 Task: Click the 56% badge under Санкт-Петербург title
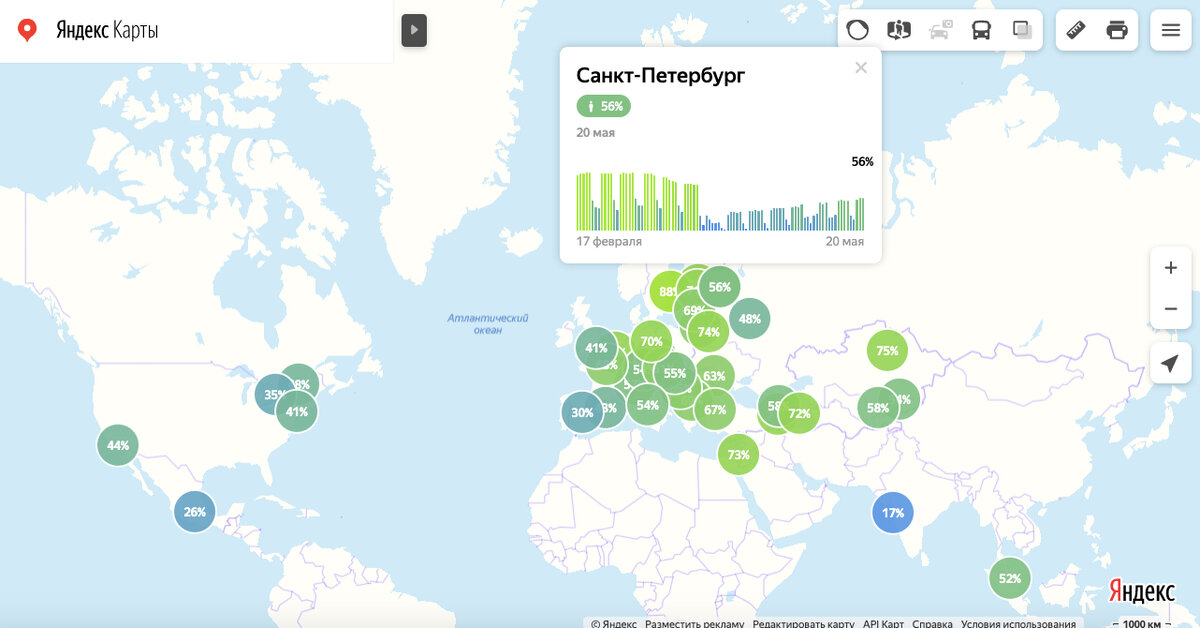tap(604, 106)
